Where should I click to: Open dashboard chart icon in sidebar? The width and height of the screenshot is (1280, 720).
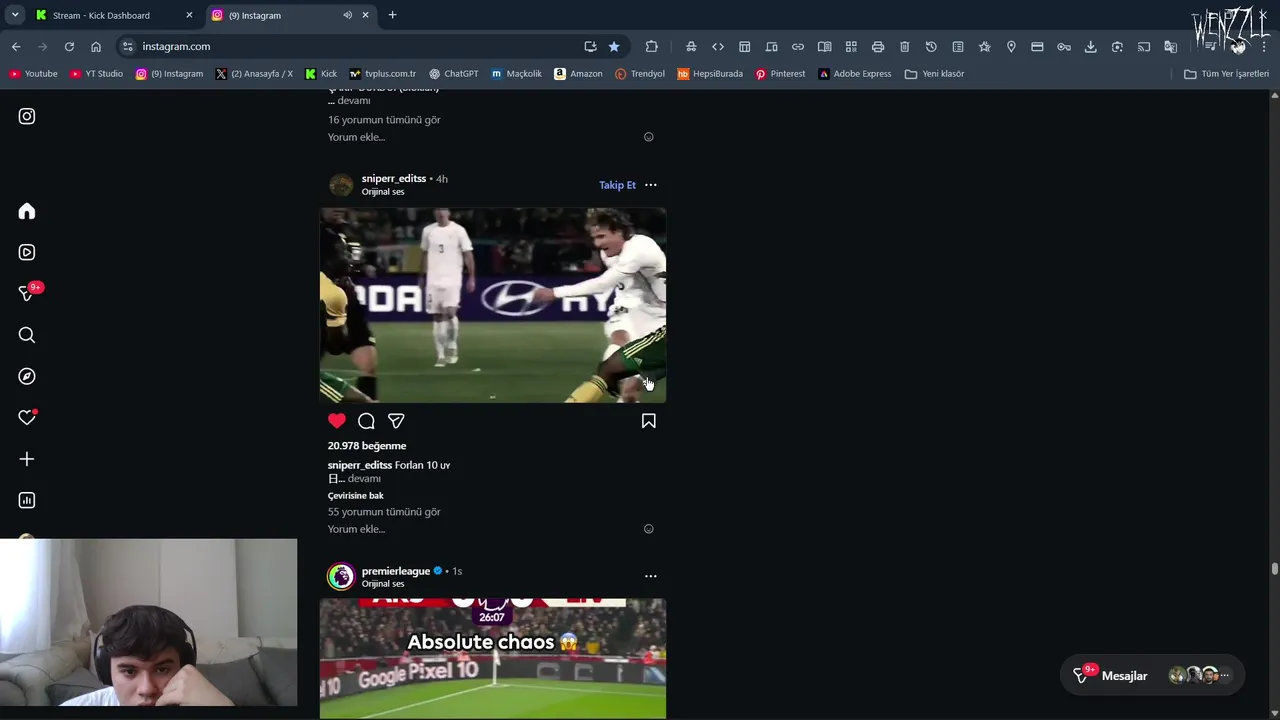pyautogui.click(x=27, y=500)
